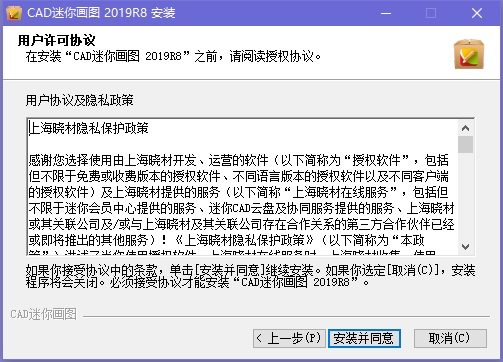Click the scrollbar track below the thumb
The width and height of the screenshot is (503, 362).
465,196
